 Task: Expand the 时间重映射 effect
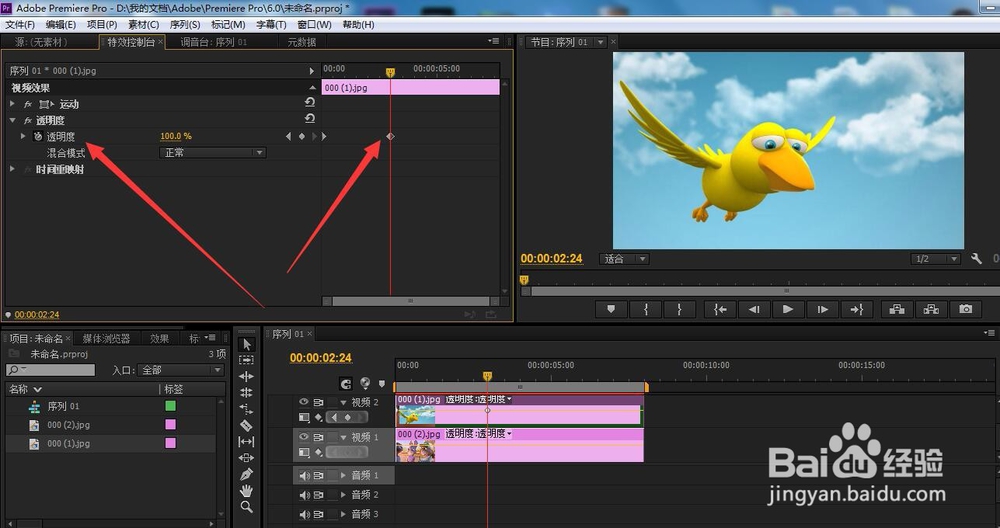pos(12,169)
